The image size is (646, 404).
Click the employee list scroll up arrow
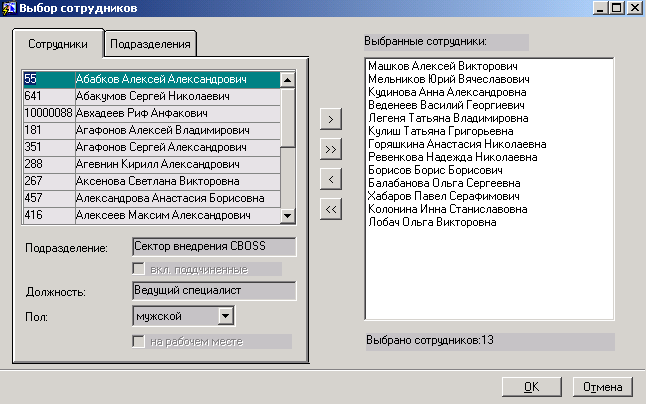click(x=287, y=79)
